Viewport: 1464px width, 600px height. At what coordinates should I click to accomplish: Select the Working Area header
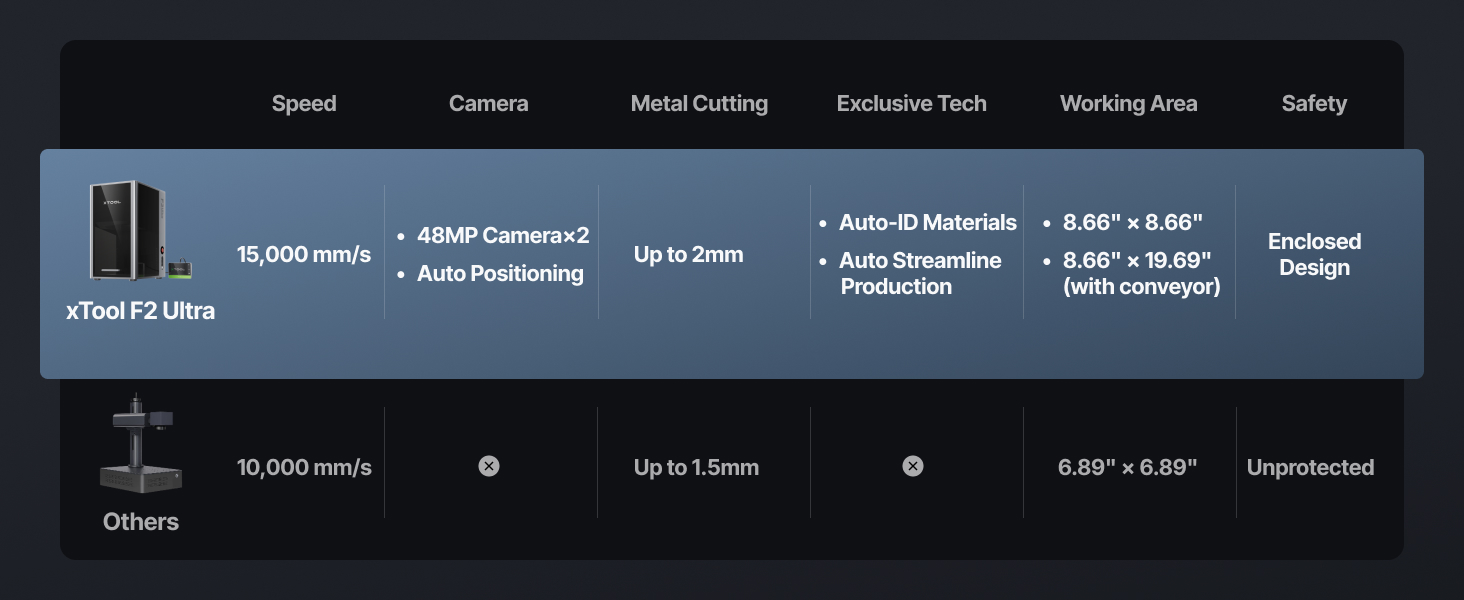1129,104
